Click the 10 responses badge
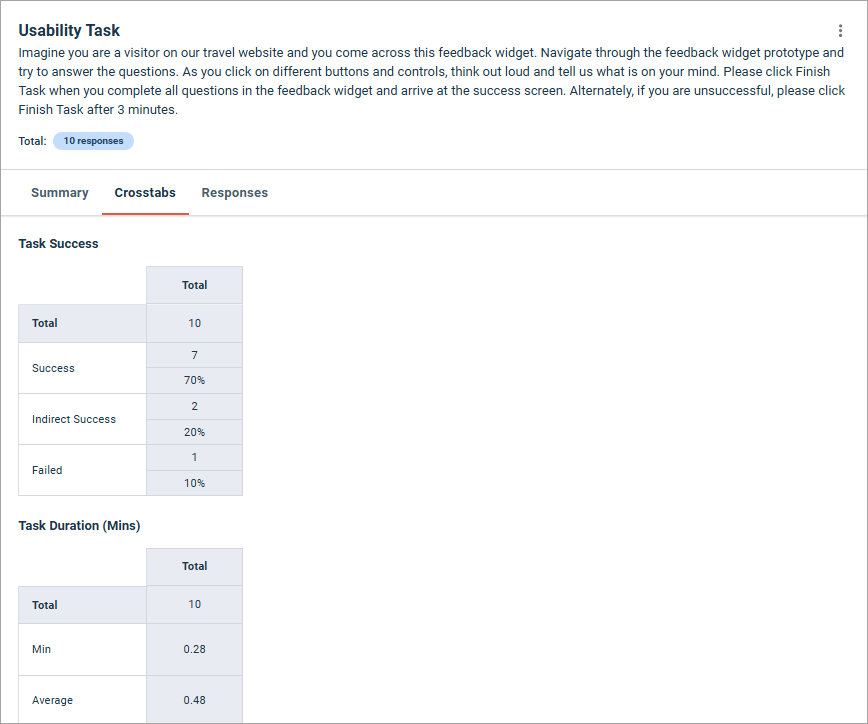Image resolution: width=868 pixels, height=724 pixels. 94,141
